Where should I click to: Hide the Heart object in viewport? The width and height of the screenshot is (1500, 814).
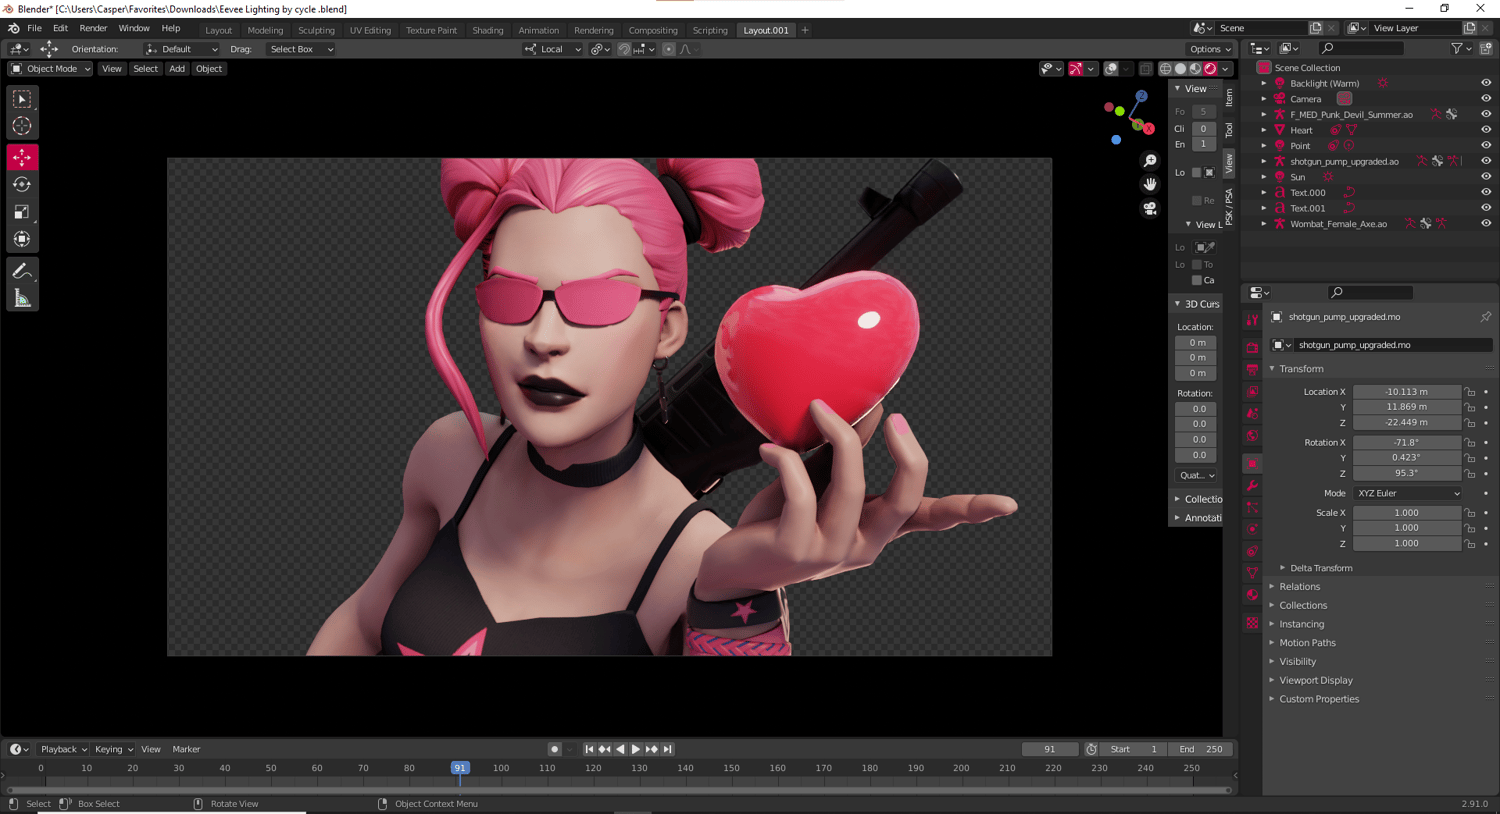(1485, 130)
